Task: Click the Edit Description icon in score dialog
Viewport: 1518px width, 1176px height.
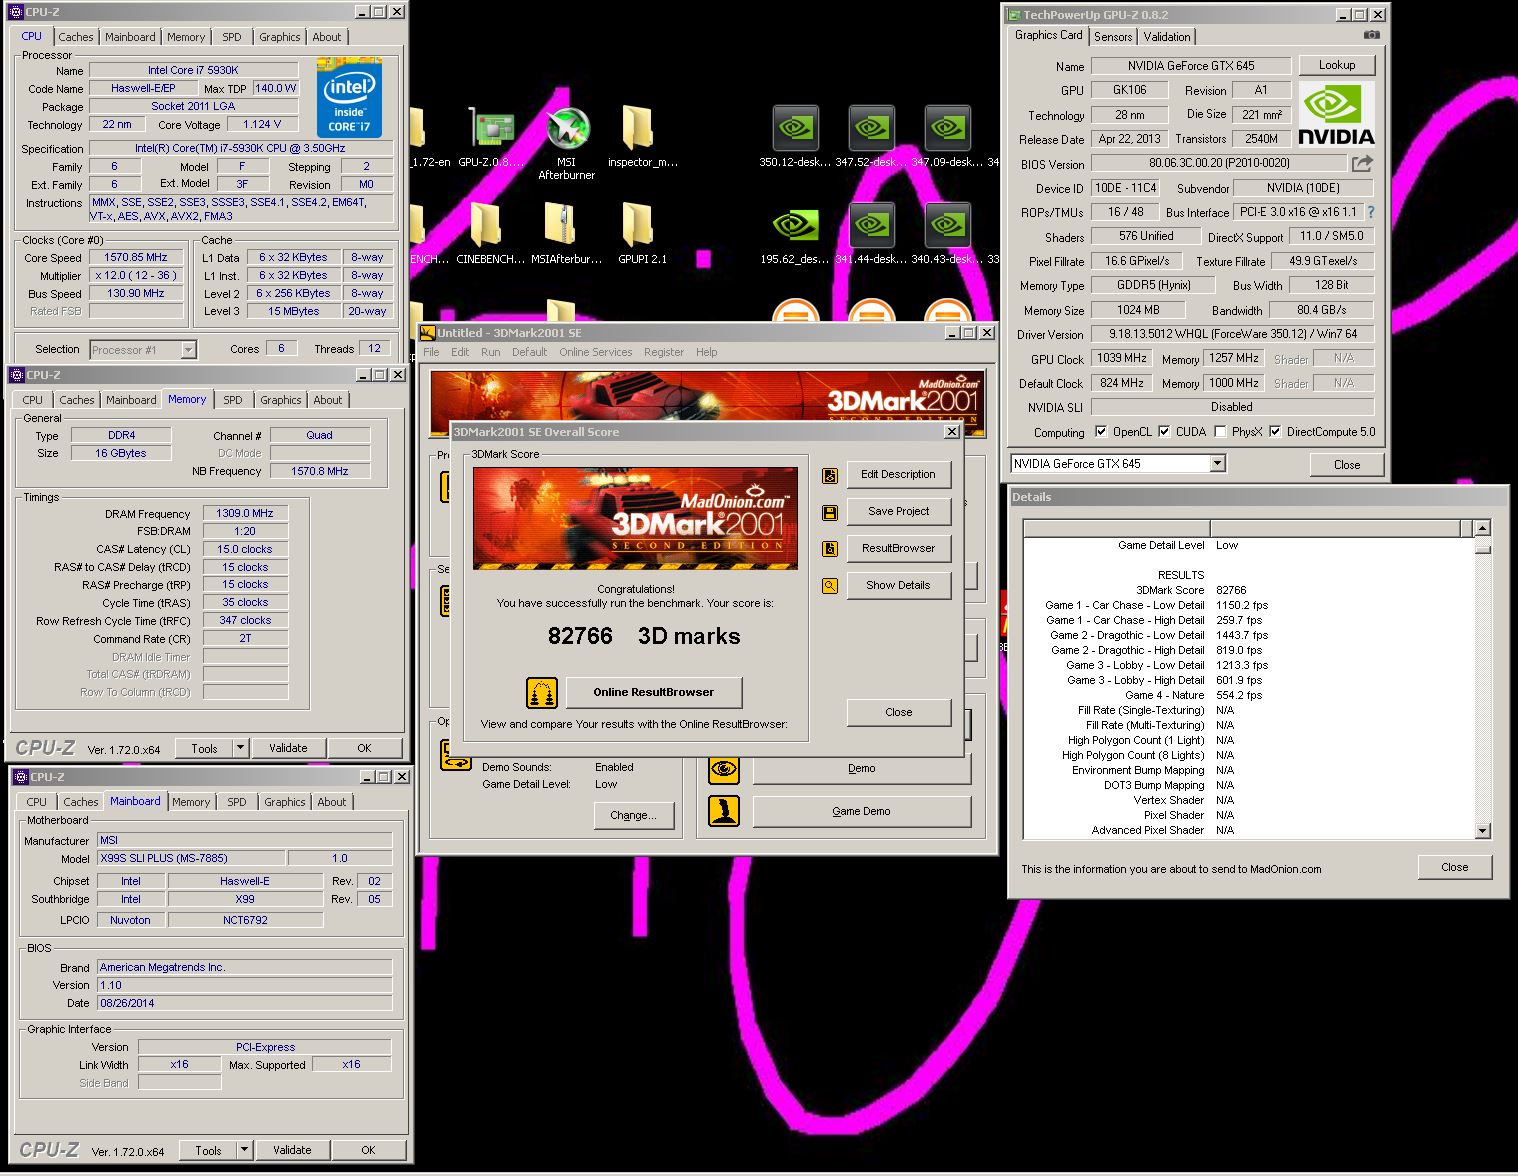Action: tap(830, 475)
